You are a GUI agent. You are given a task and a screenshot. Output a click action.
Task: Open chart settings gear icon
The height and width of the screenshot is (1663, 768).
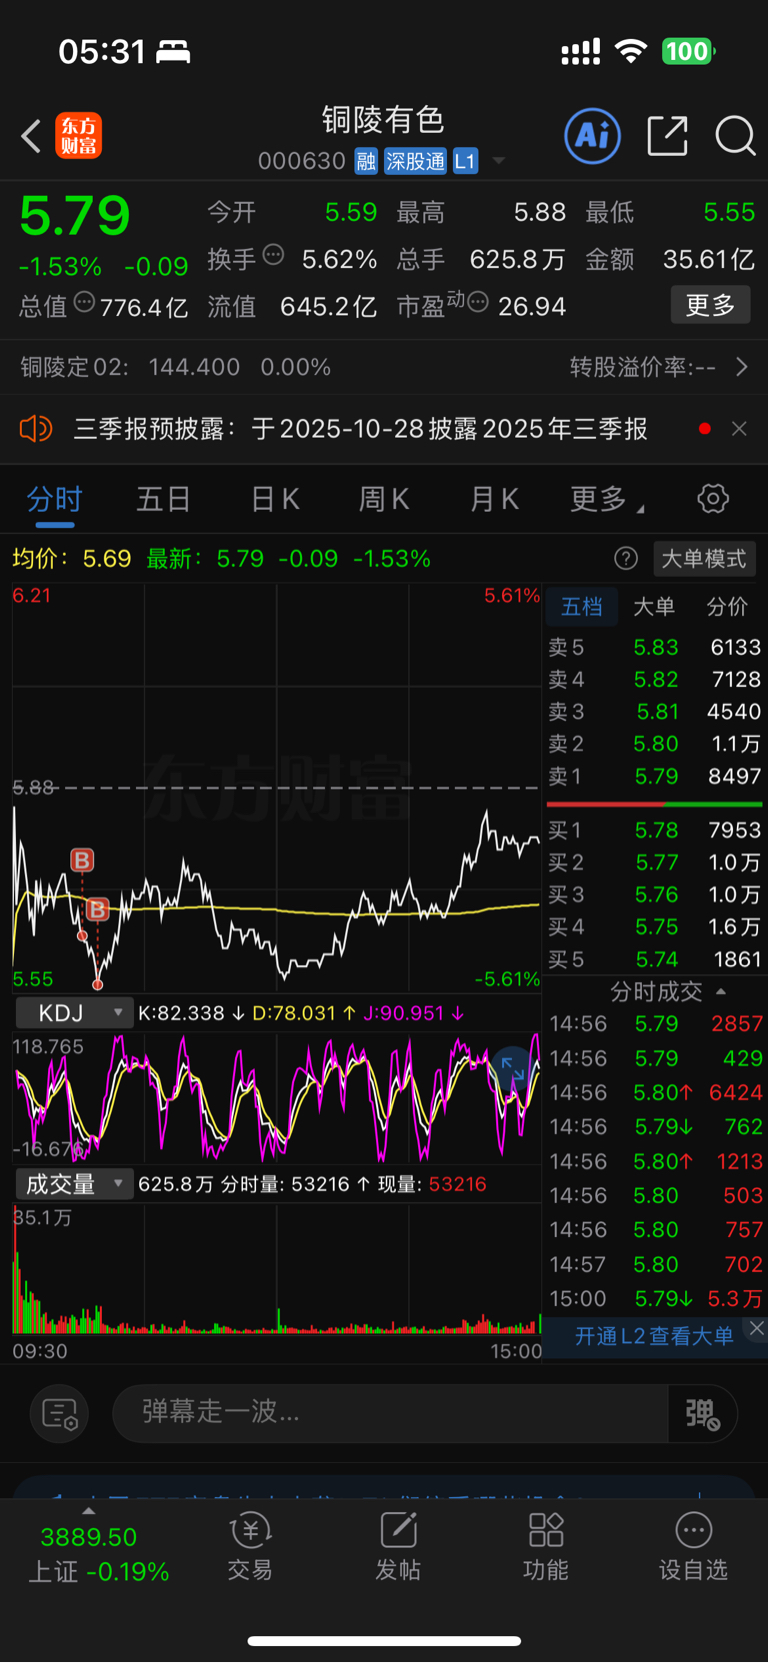(x=713, y=498)
